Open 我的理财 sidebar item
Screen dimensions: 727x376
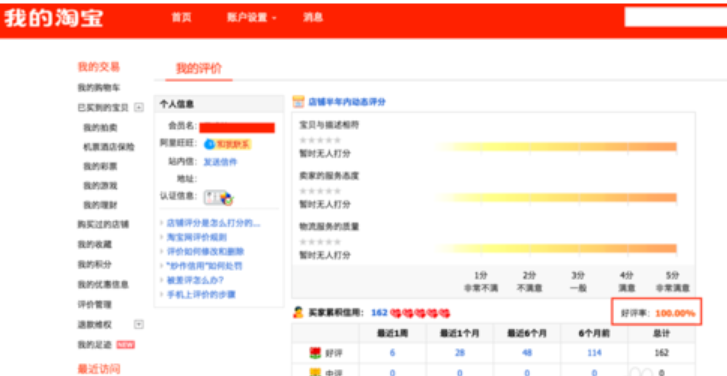click(x=100, y=205)
